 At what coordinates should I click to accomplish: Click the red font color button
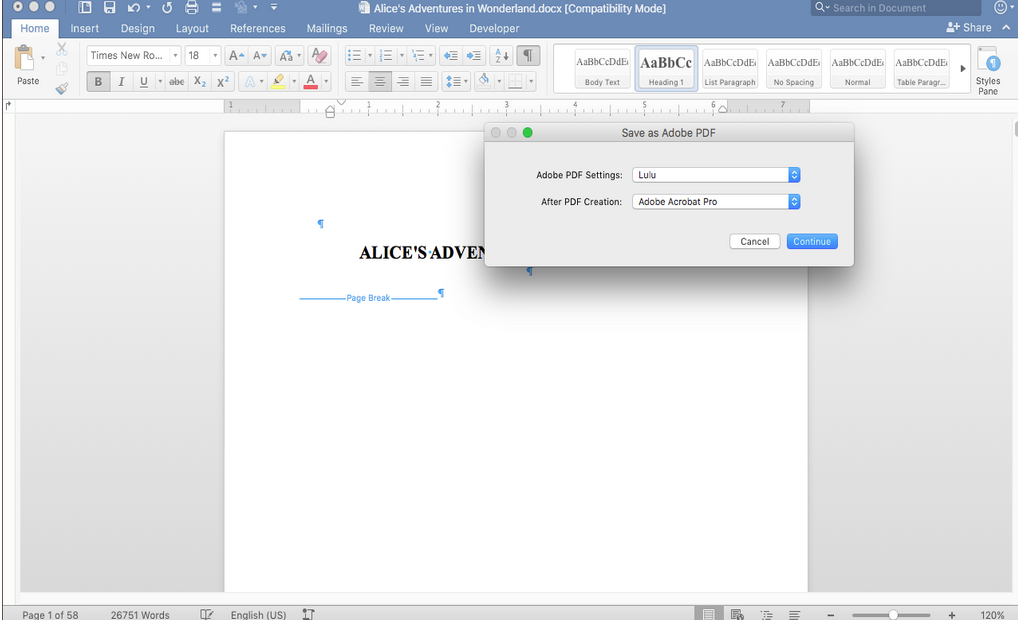[x=311, y=82]
